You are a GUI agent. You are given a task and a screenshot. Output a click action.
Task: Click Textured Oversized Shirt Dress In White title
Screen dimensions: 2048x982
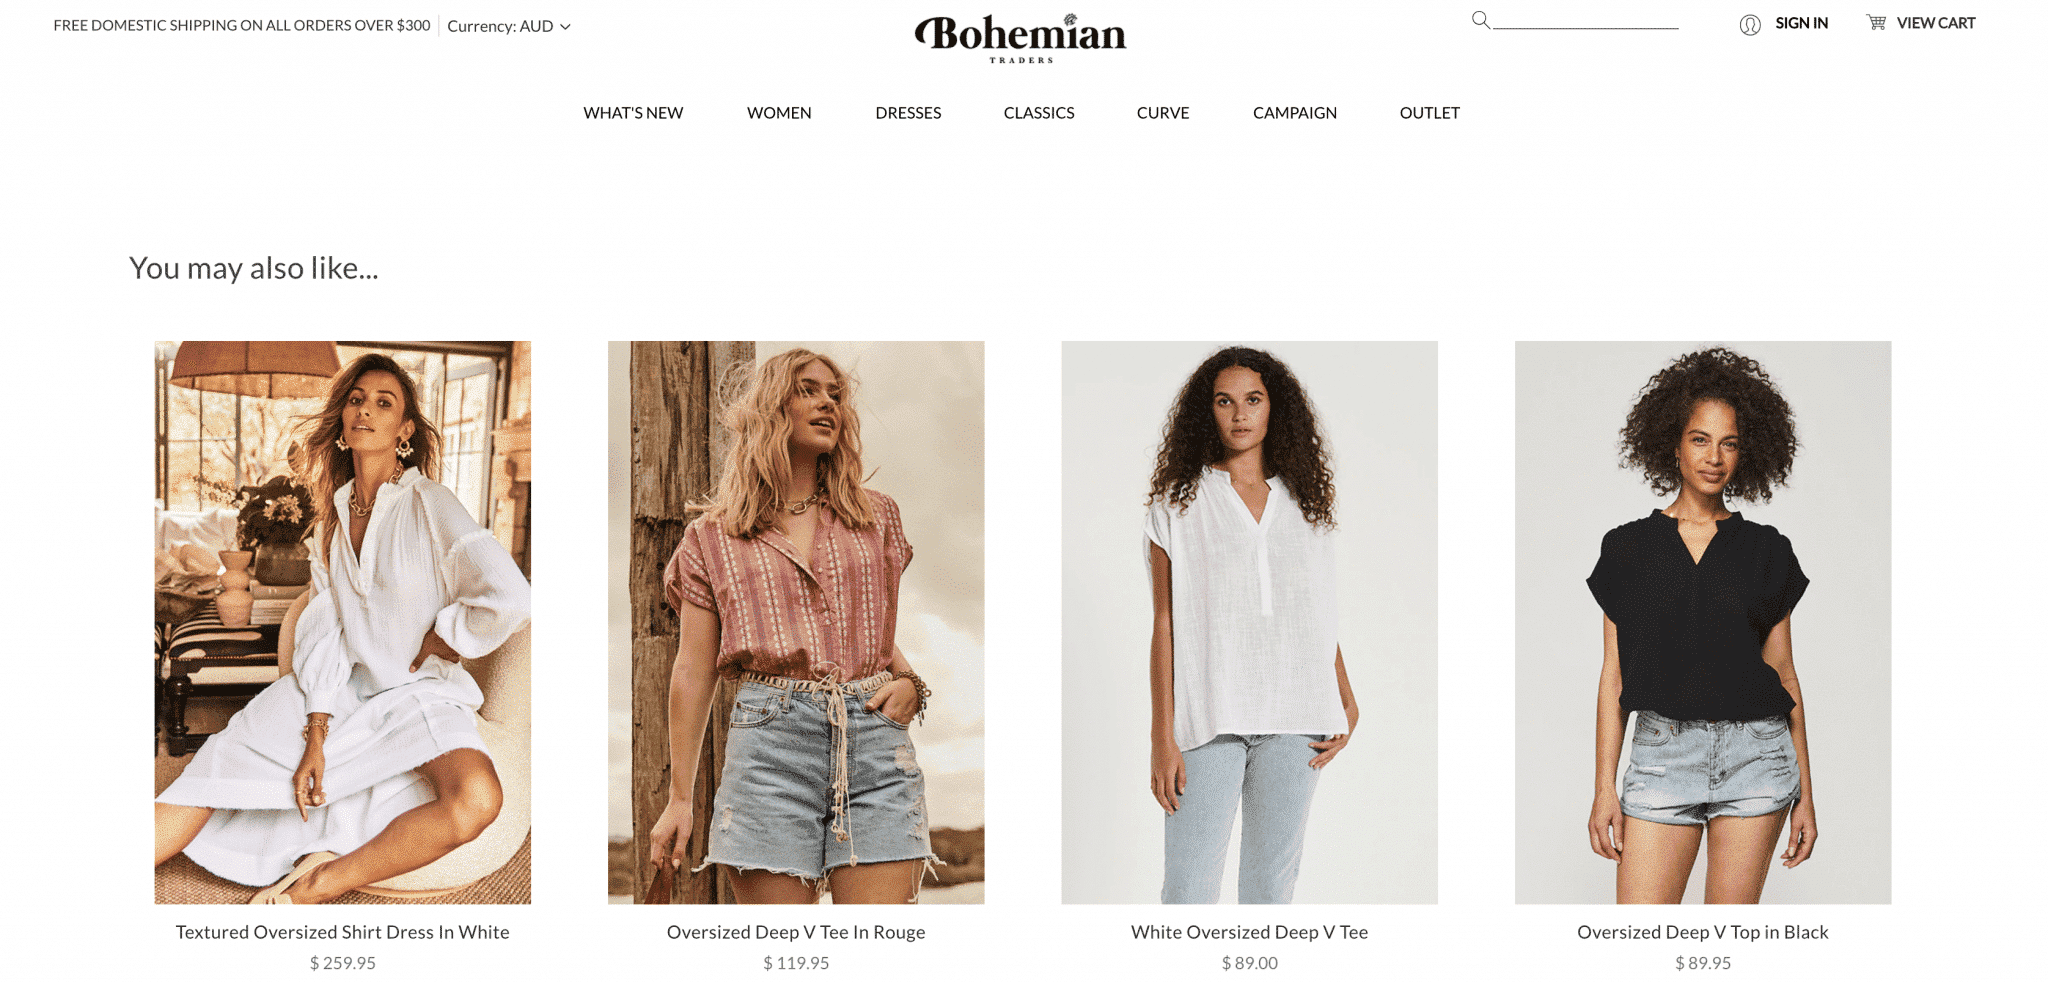point(343,932)
